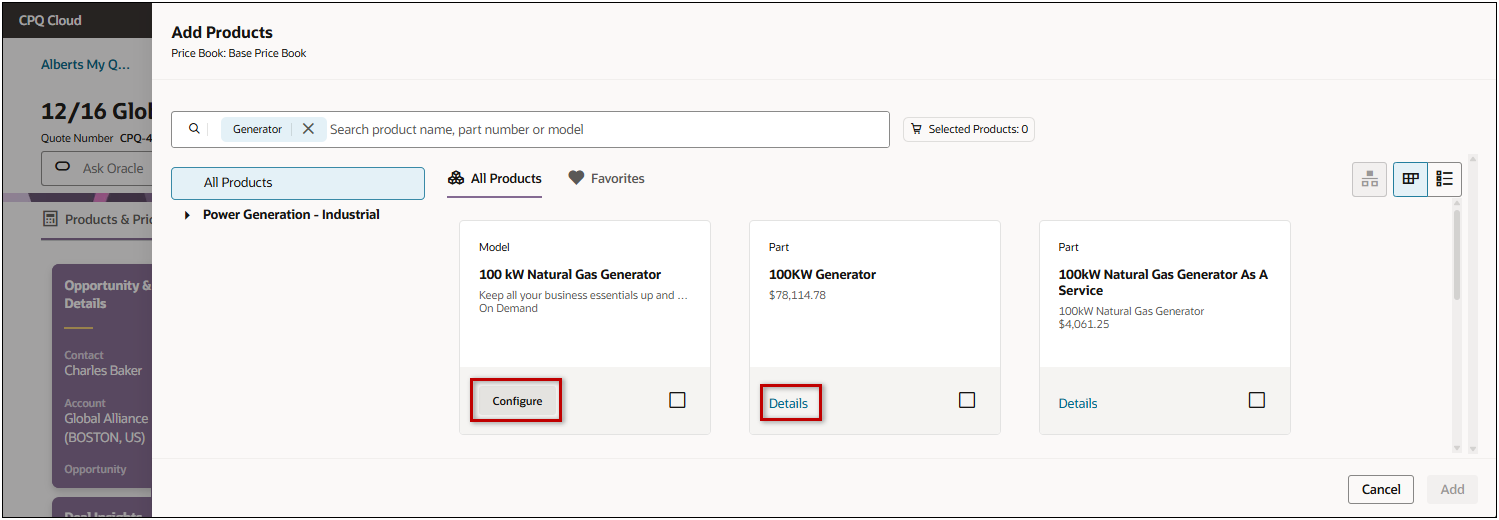This screenshot has width=1499, height=520.
Task: Toggle the hierarchy view icon
Action: click(x=1369, y=179)
